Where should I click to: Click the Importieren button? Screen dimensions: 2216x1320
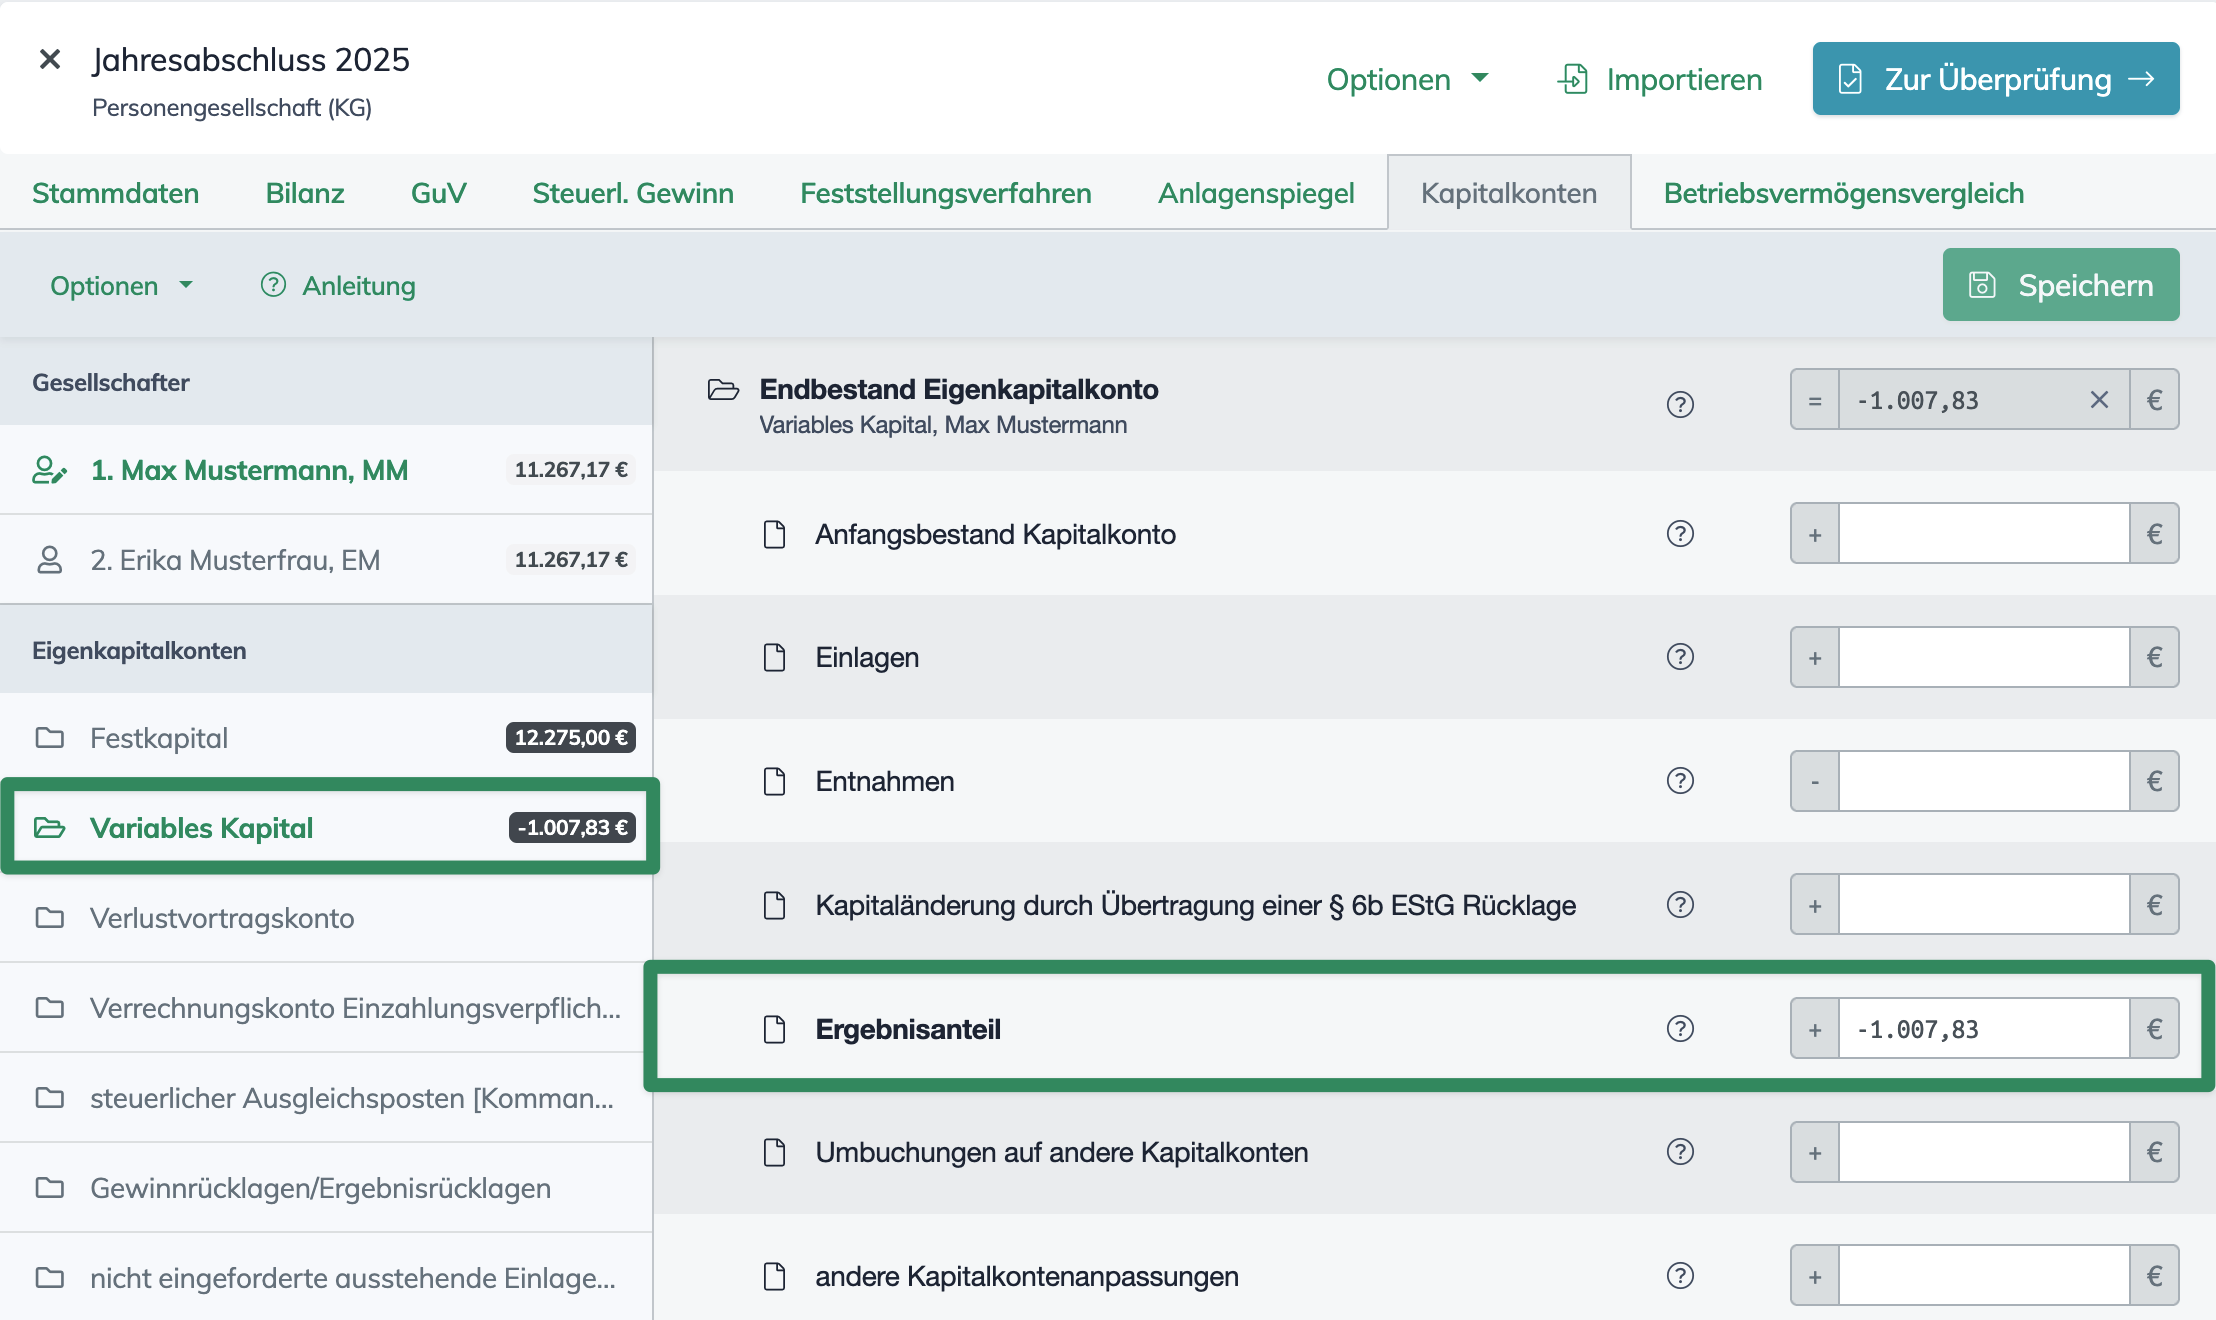pos(1660,79)
